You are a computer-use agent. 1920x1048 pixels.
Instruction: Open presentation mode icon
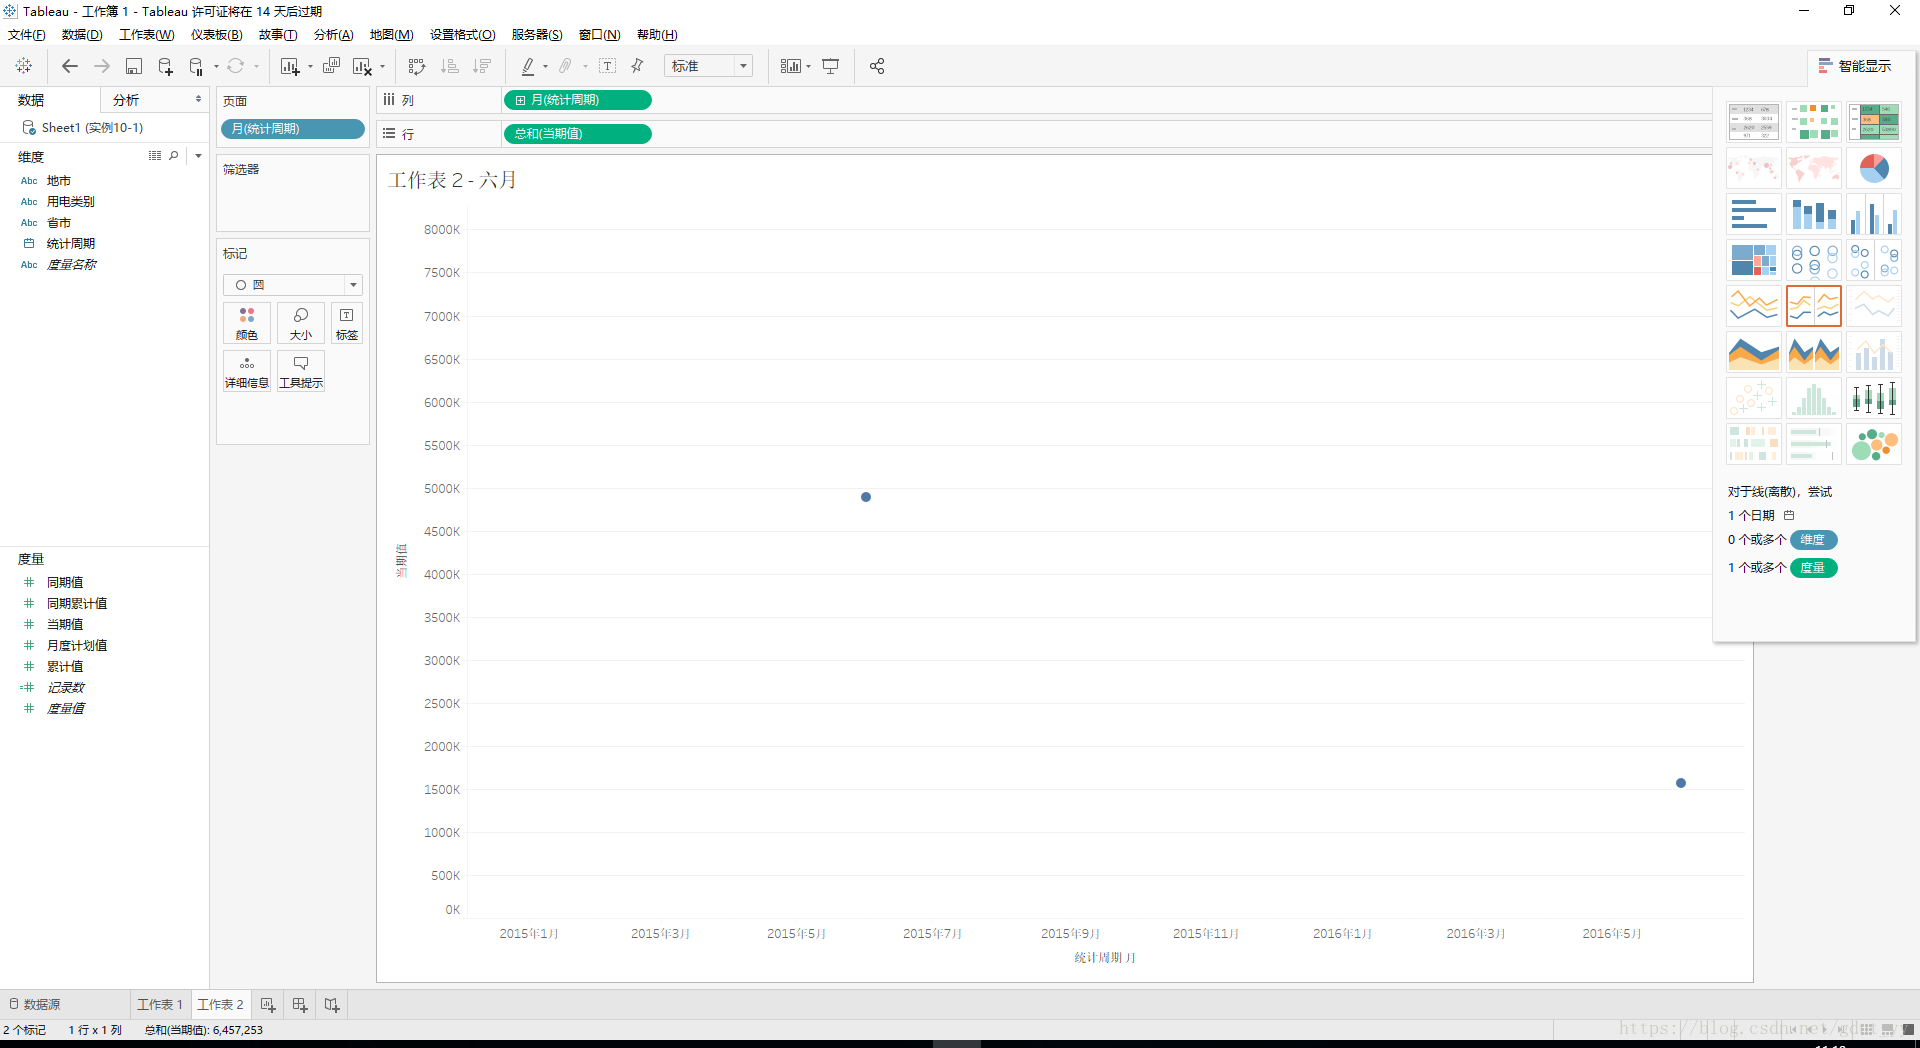830,66
